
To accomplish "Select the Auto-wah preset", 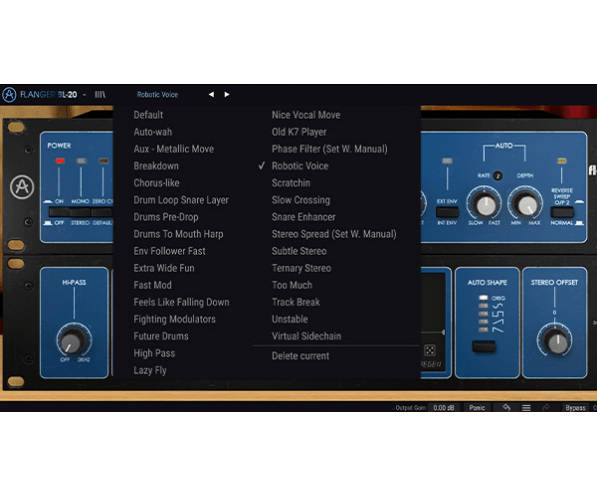I will point(153,132).
